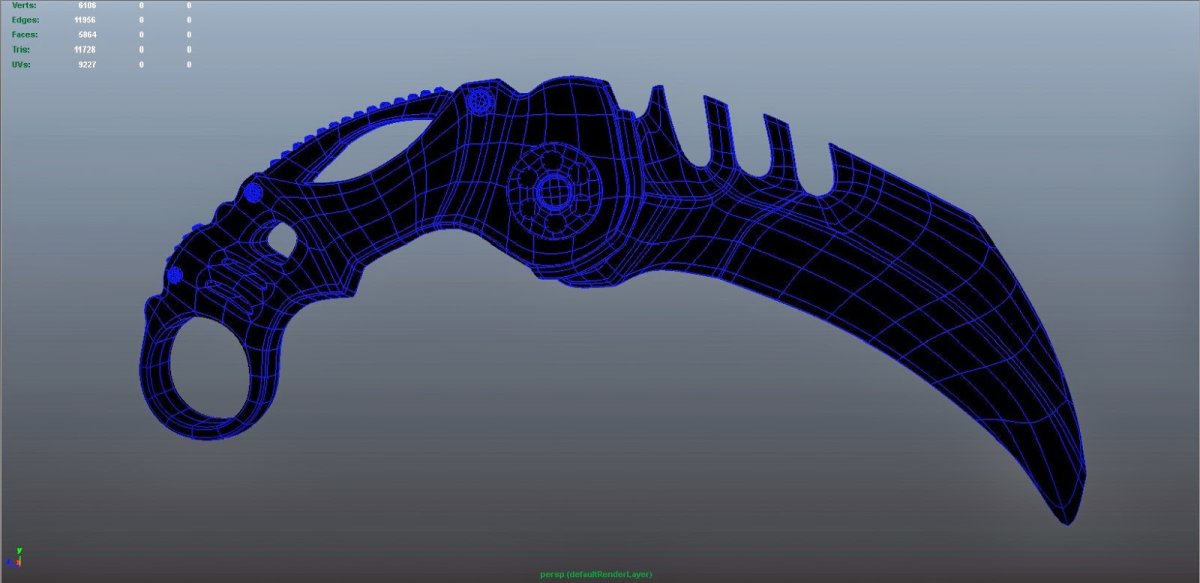Click the lowest screw above the finger ring

(x=176, y=275)
